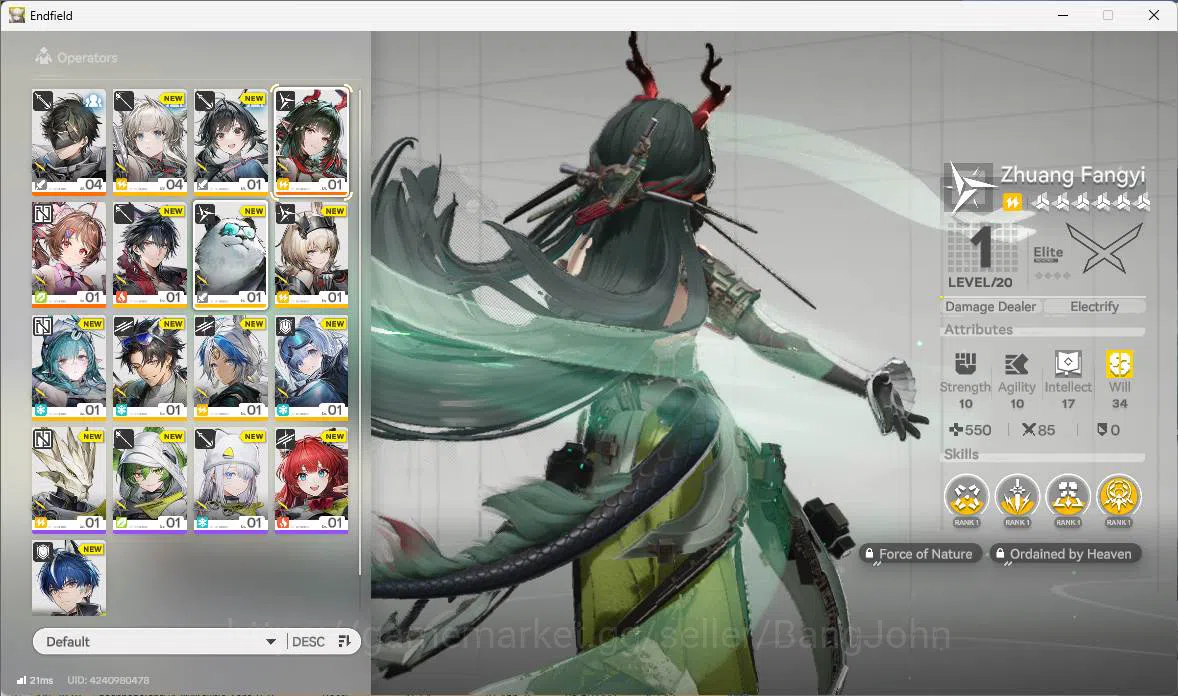Click the LEVEL/20 level display
This screenshot has width=1178, height=696.
tap(980, 256)
